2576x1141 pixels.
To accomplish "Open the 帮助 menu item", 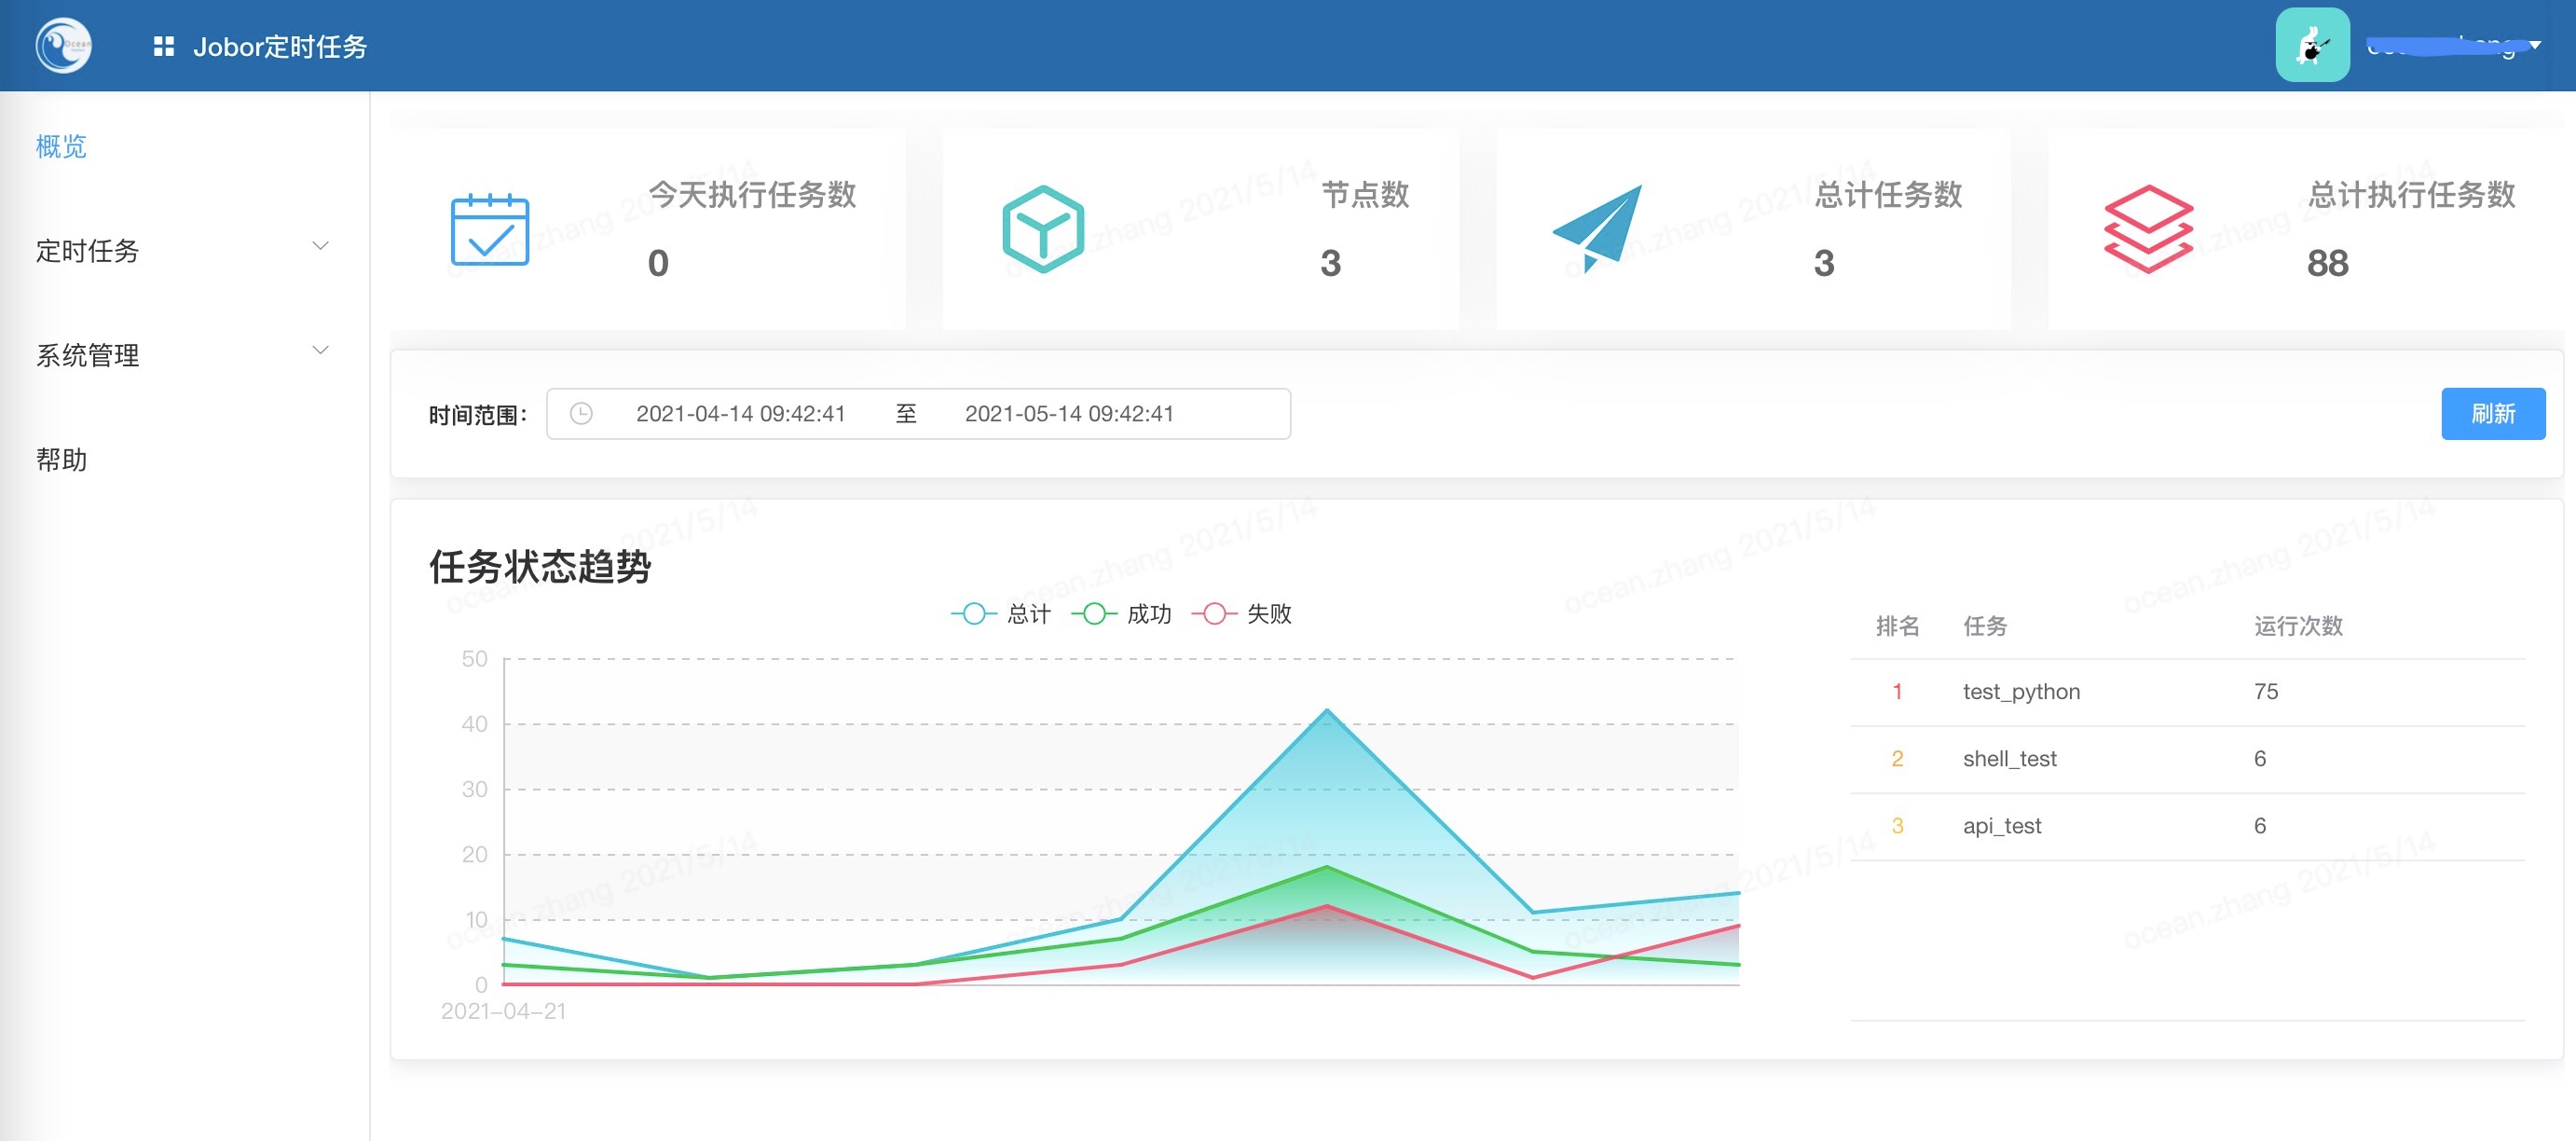I will click(x=62, y=459).
